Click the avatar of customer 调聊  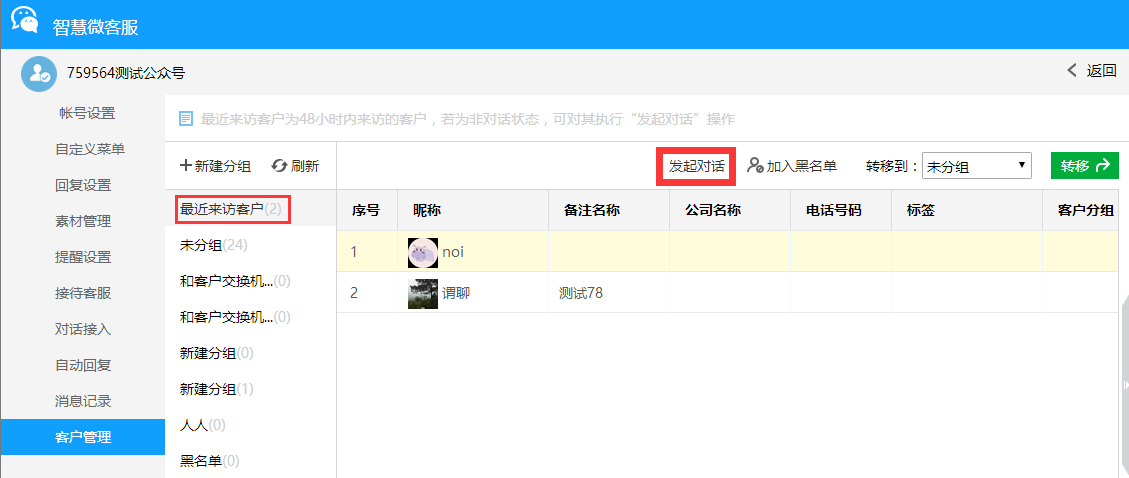[423, 294]
